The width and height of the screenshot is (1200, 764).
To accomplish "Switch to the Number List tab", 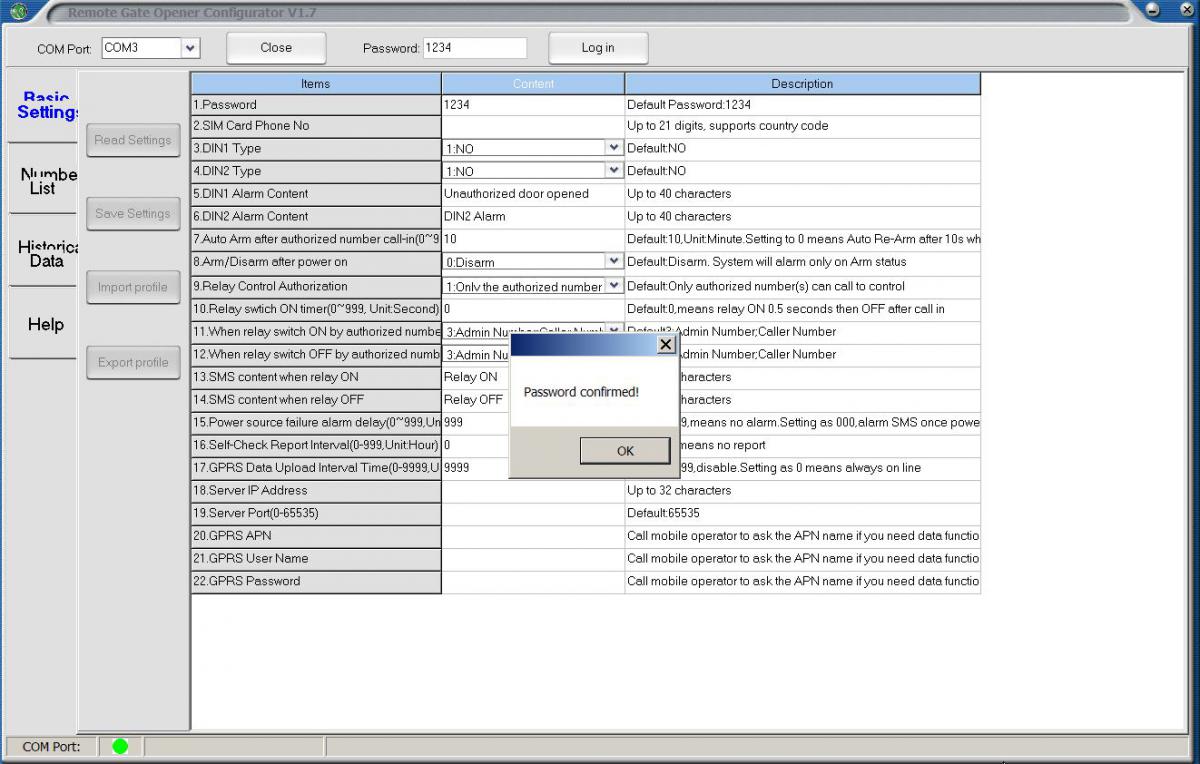I will 44,181.
